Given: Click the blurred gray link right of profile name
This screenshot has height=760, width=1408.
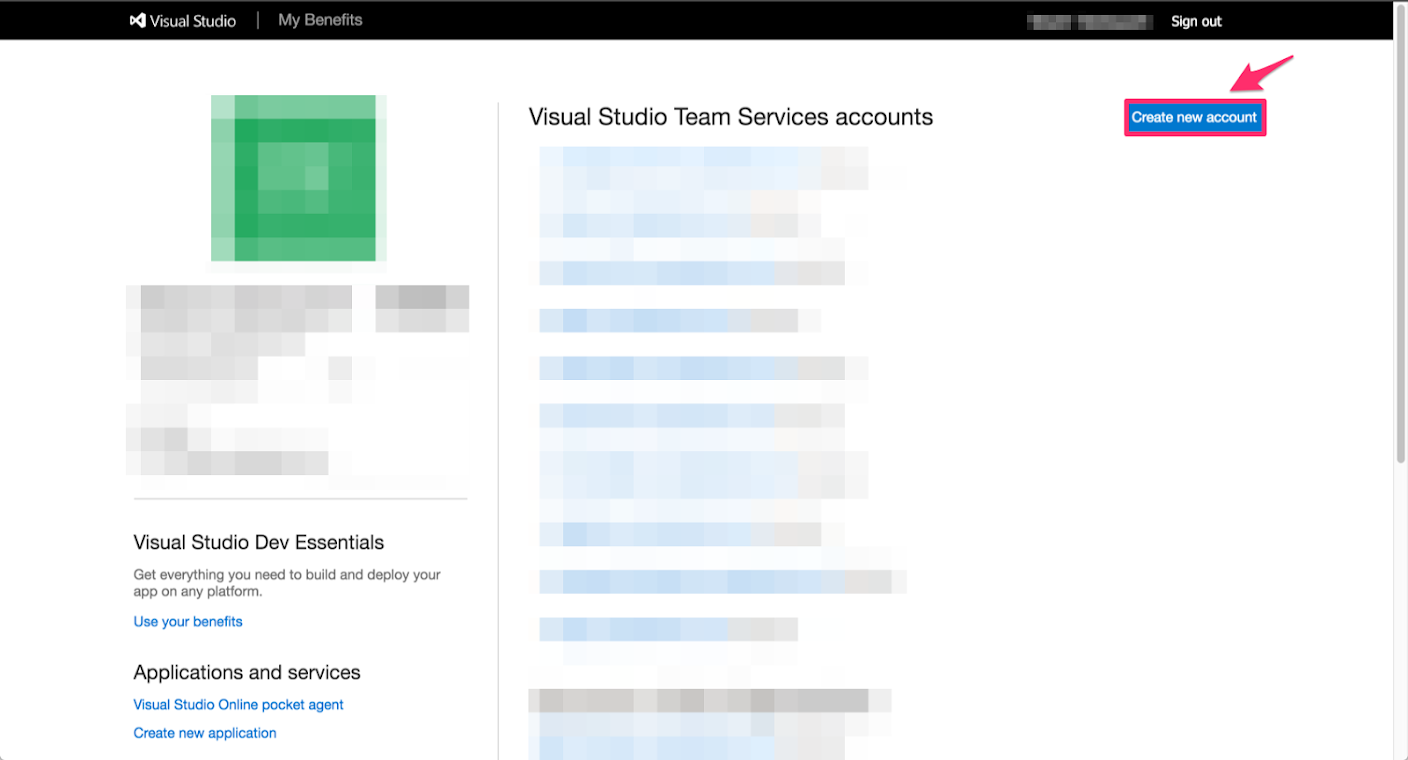Looking at the screenshot, I should point(422,298).
